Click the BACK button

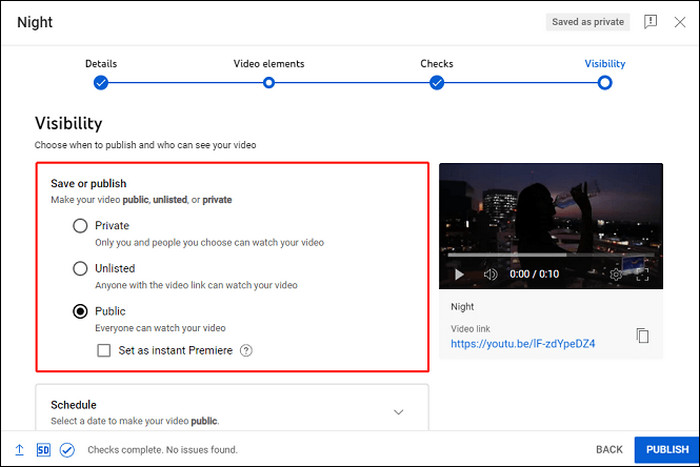coord(609,450)
